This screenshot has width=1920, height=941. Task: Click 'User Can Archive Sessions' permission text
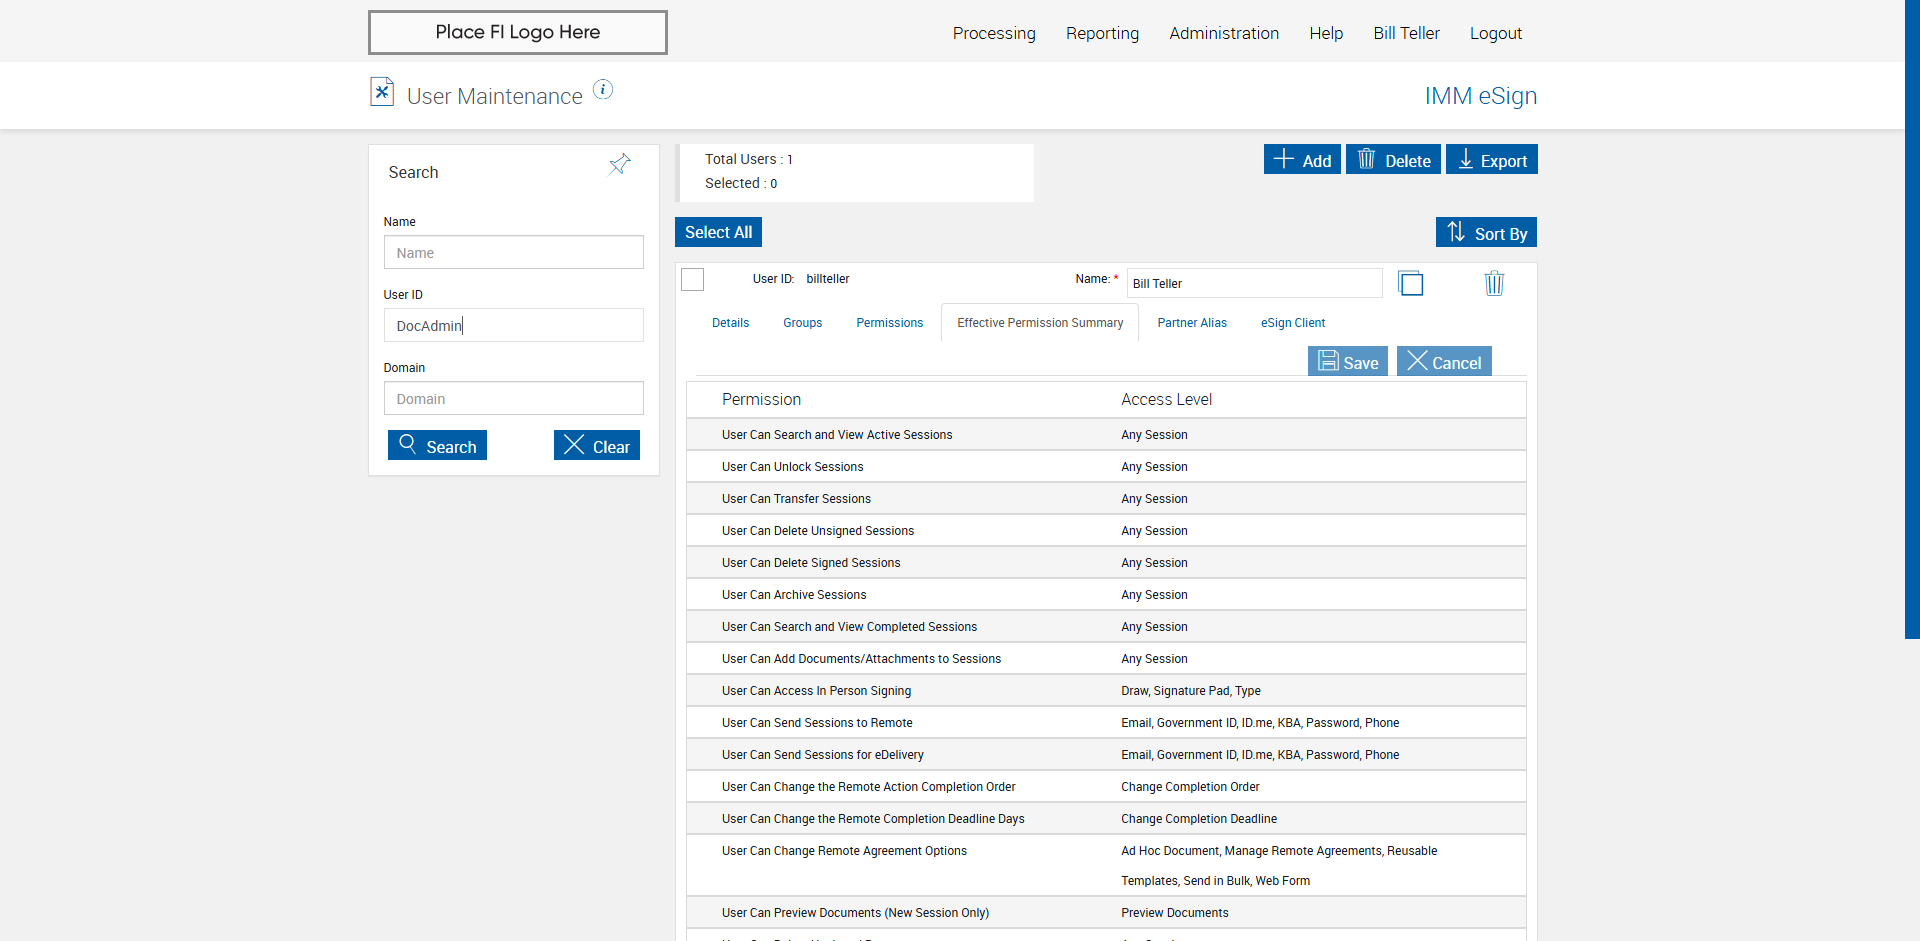[794, 595]
